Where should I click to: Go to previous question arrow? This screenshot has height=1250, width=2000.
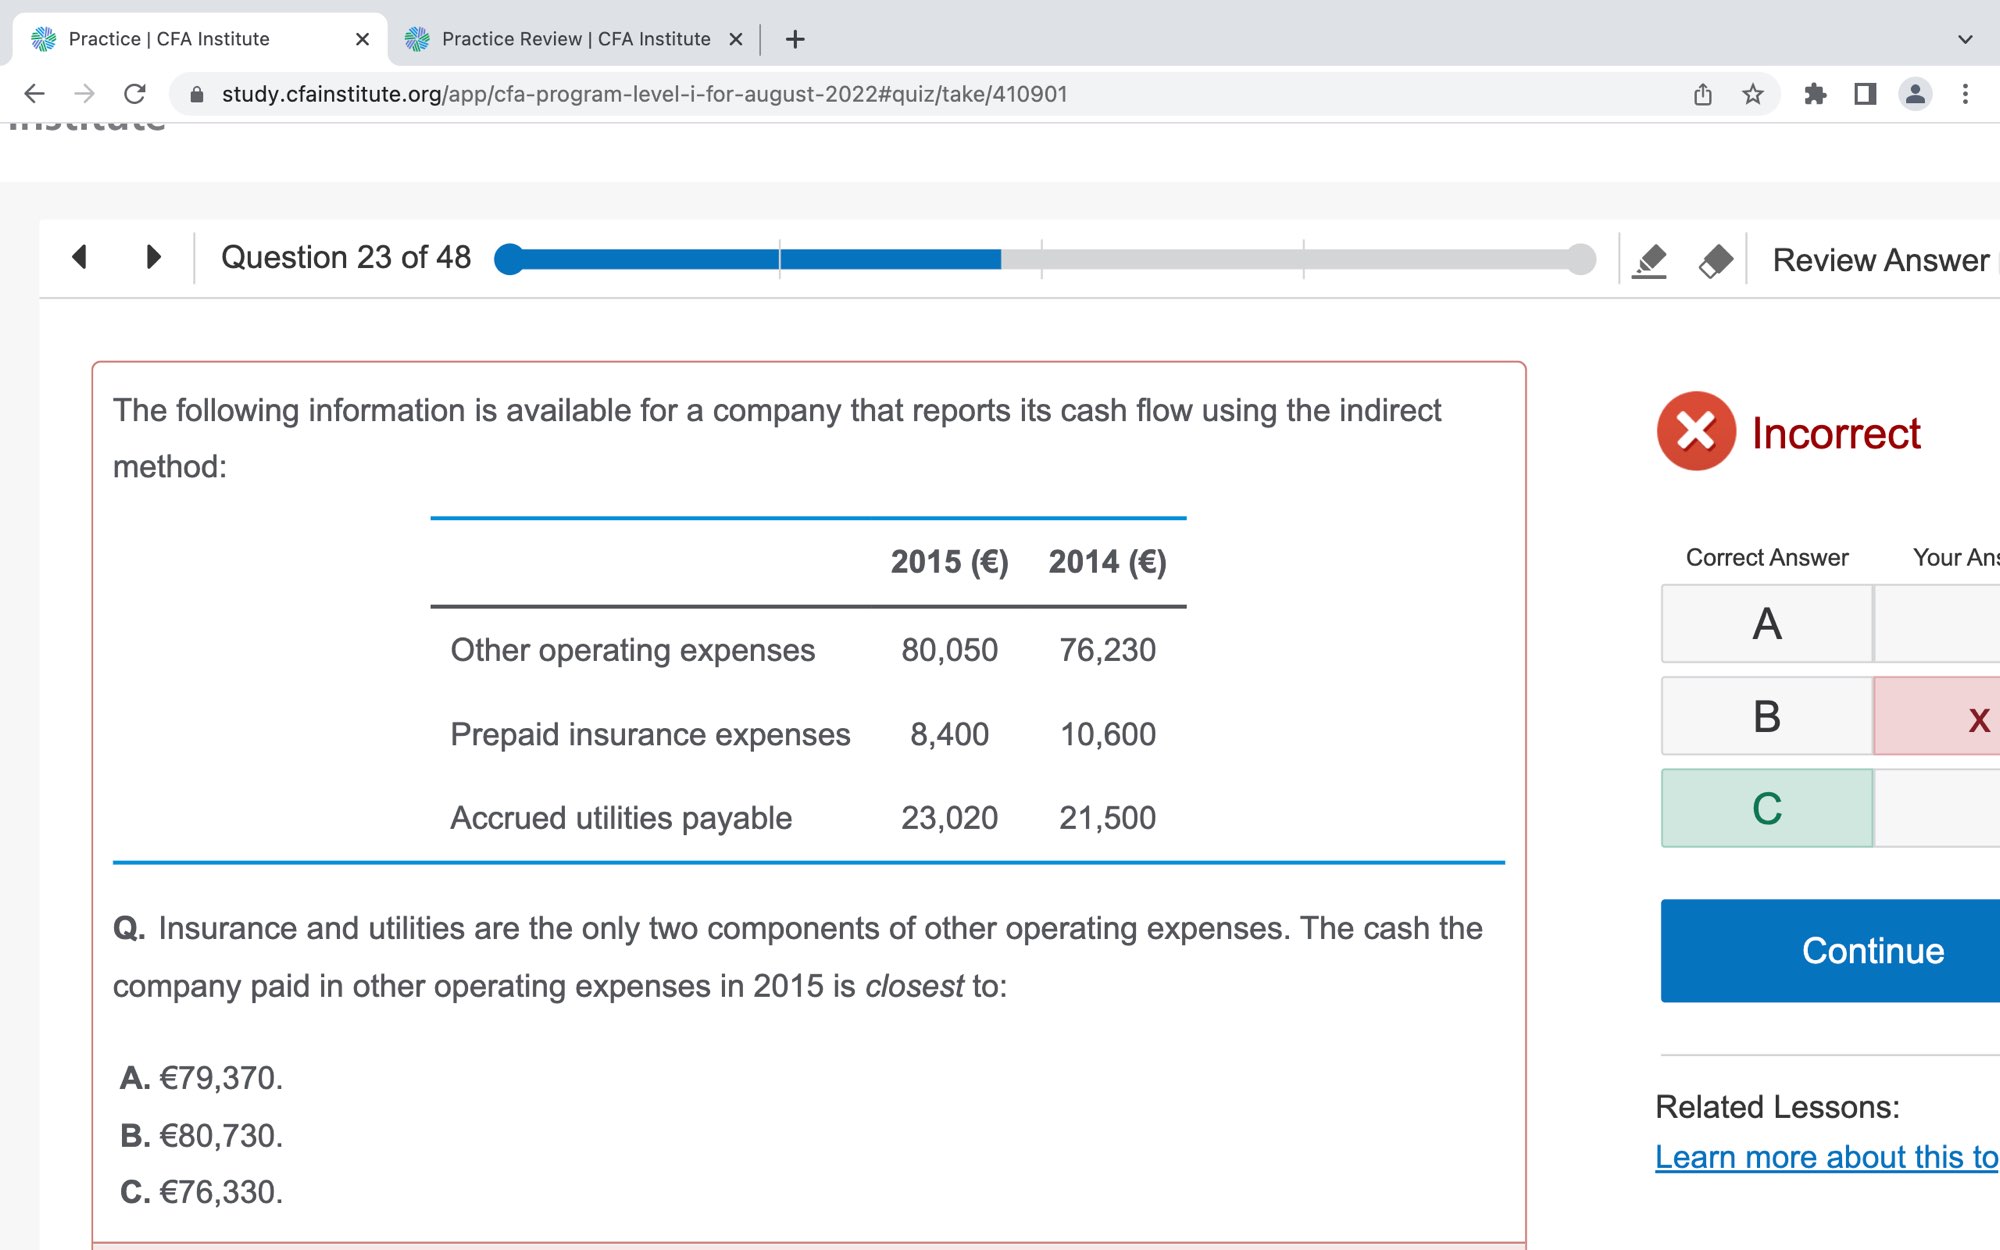[x=80, y=257]
